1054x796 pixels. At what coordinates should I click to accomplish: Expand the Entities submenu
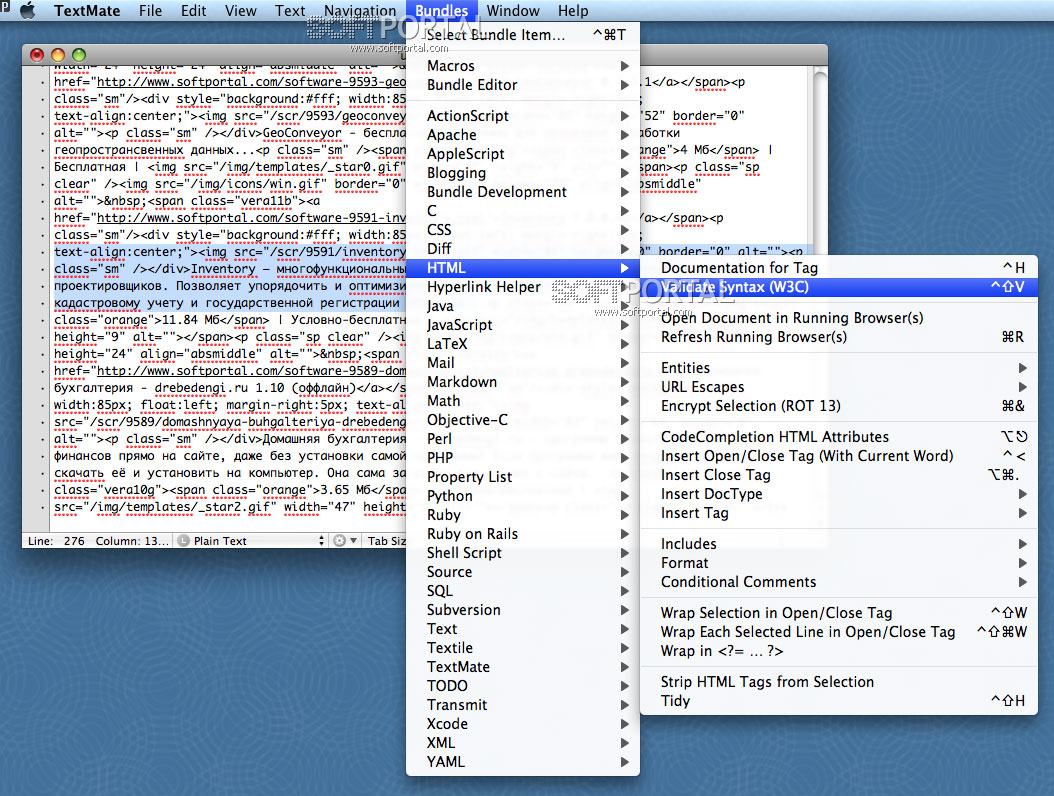pos(839,368)
